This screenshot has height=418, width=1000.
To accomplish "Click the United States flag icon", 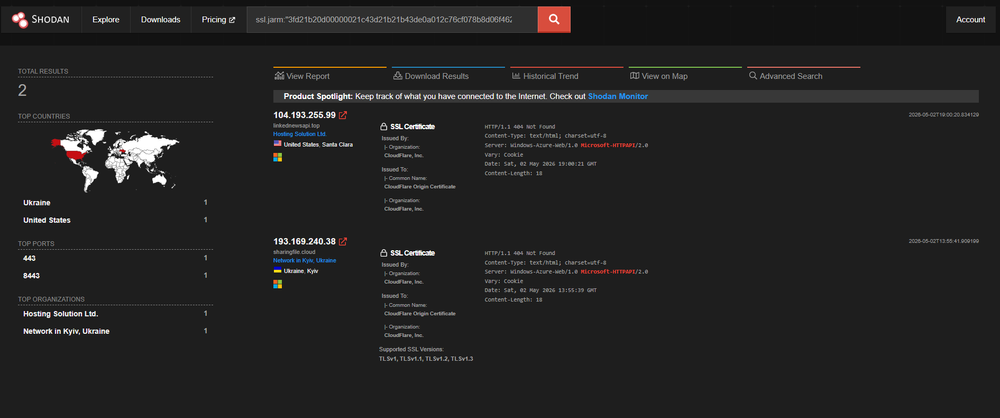I will (x=277, y=144).
